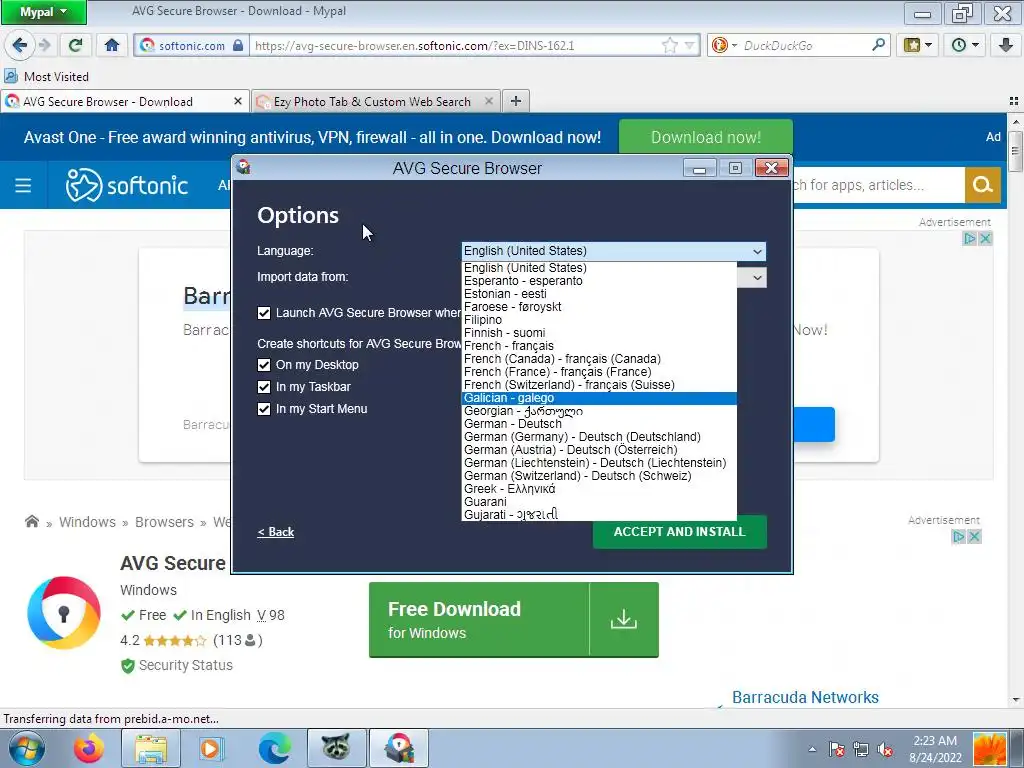The image size is (1024, 768).
Task: Close the Ezy Photo Tab tab
Action: [x=488, y=101]
